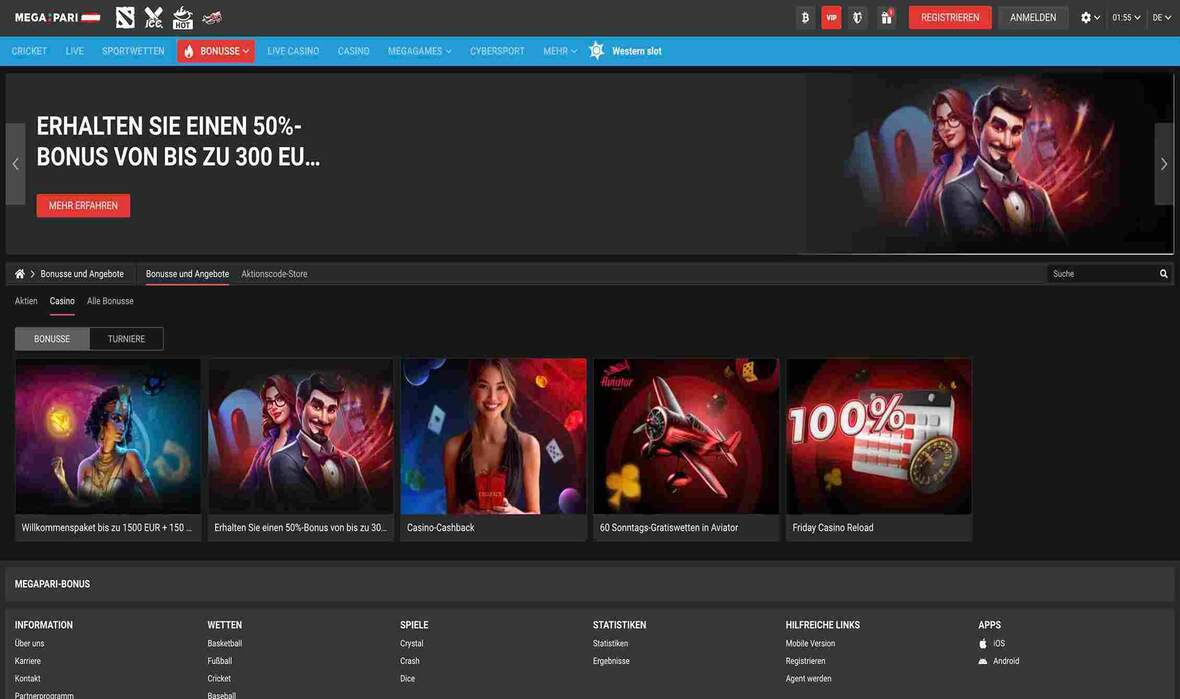The height and width of the screenshot is (699, 1180).
Task: Click the HOT promotions icon
Action: 180,15
